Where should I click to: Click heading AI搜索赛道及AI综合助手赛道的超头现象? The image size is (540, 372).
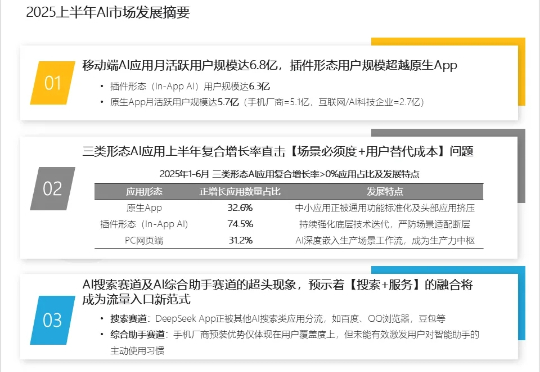pyautogui.click(x=189, y=285)
